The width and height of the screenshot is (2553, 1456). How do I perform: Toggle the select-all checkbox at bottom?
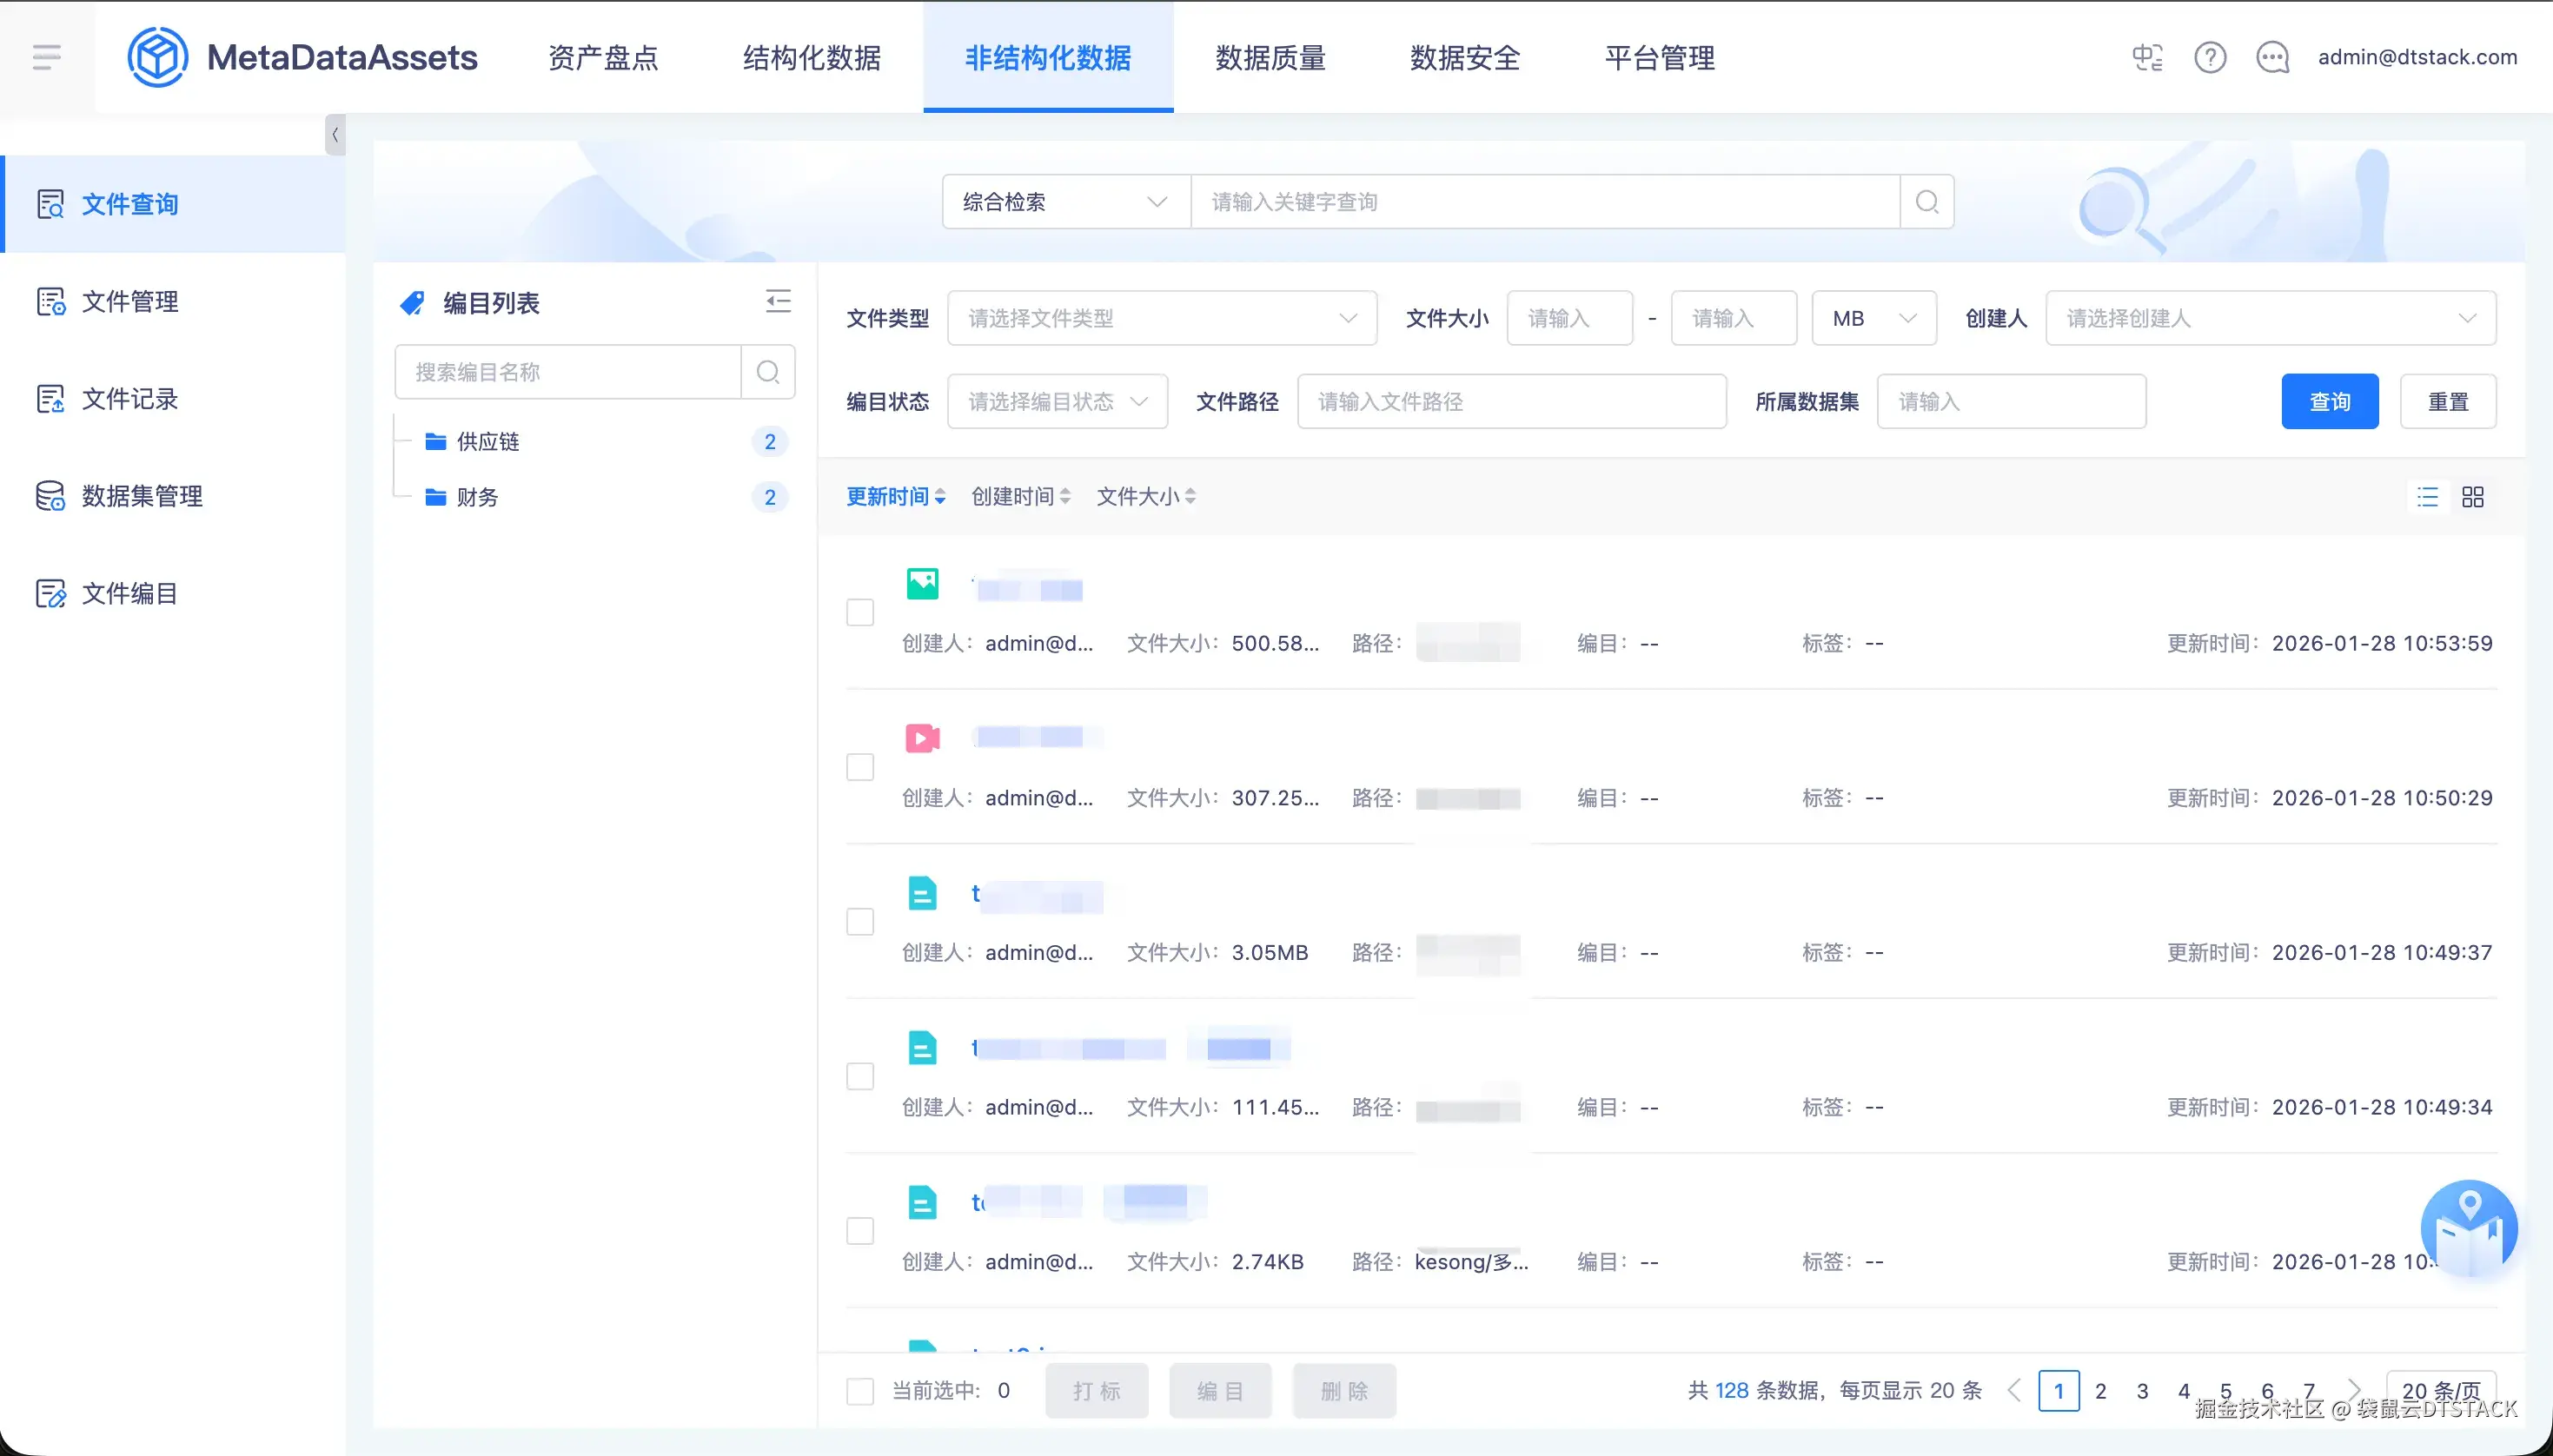(860, 1391)
